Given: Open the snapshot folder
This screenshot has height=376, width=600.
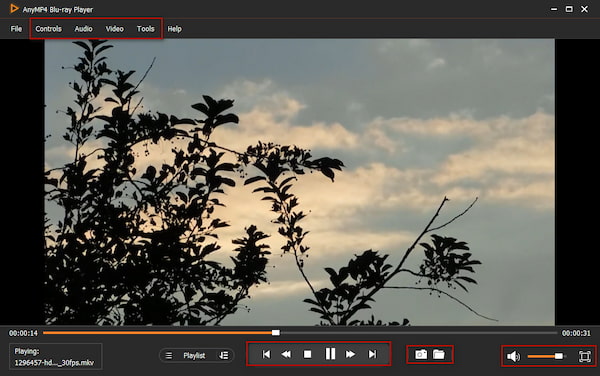Looking at the screenshot, I should 439,355.
